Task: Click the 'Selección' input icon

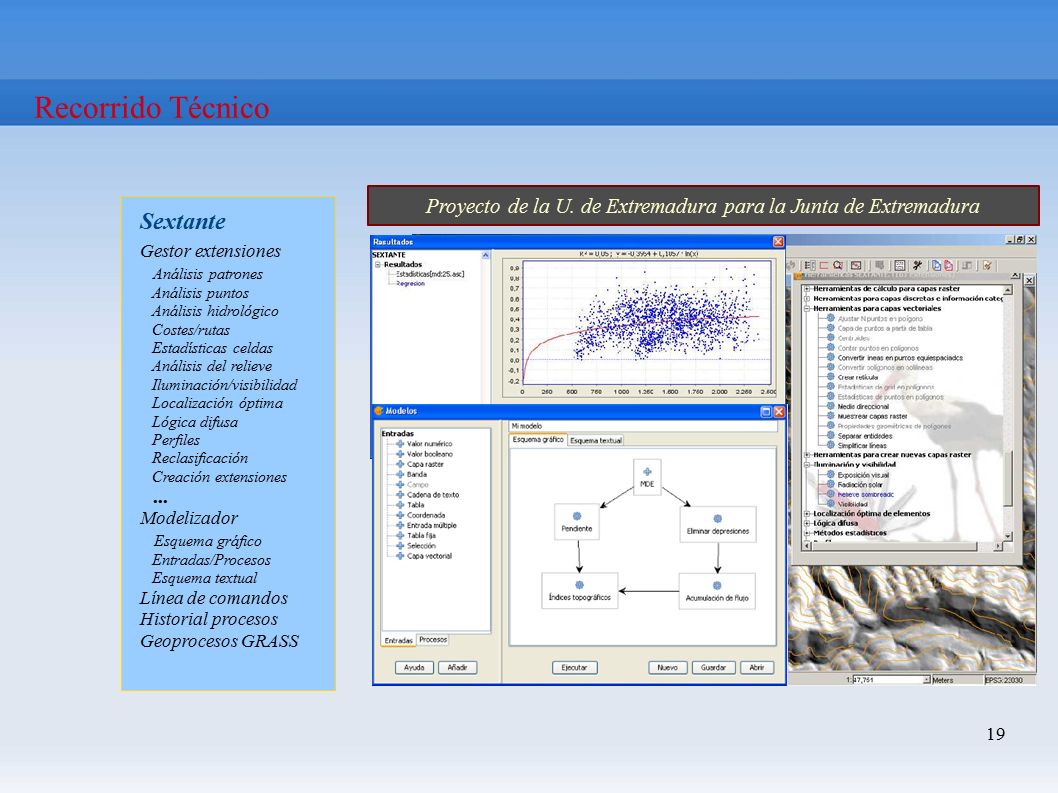Action: coord(400,545)
